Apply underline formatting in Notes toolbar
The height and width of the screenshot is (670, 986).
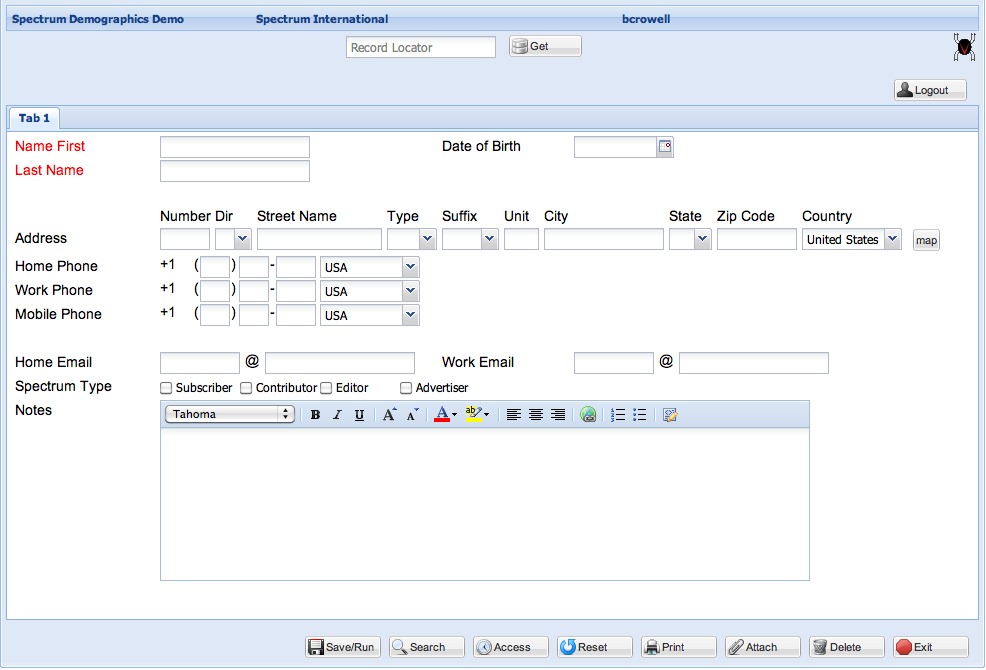point(359,415)
